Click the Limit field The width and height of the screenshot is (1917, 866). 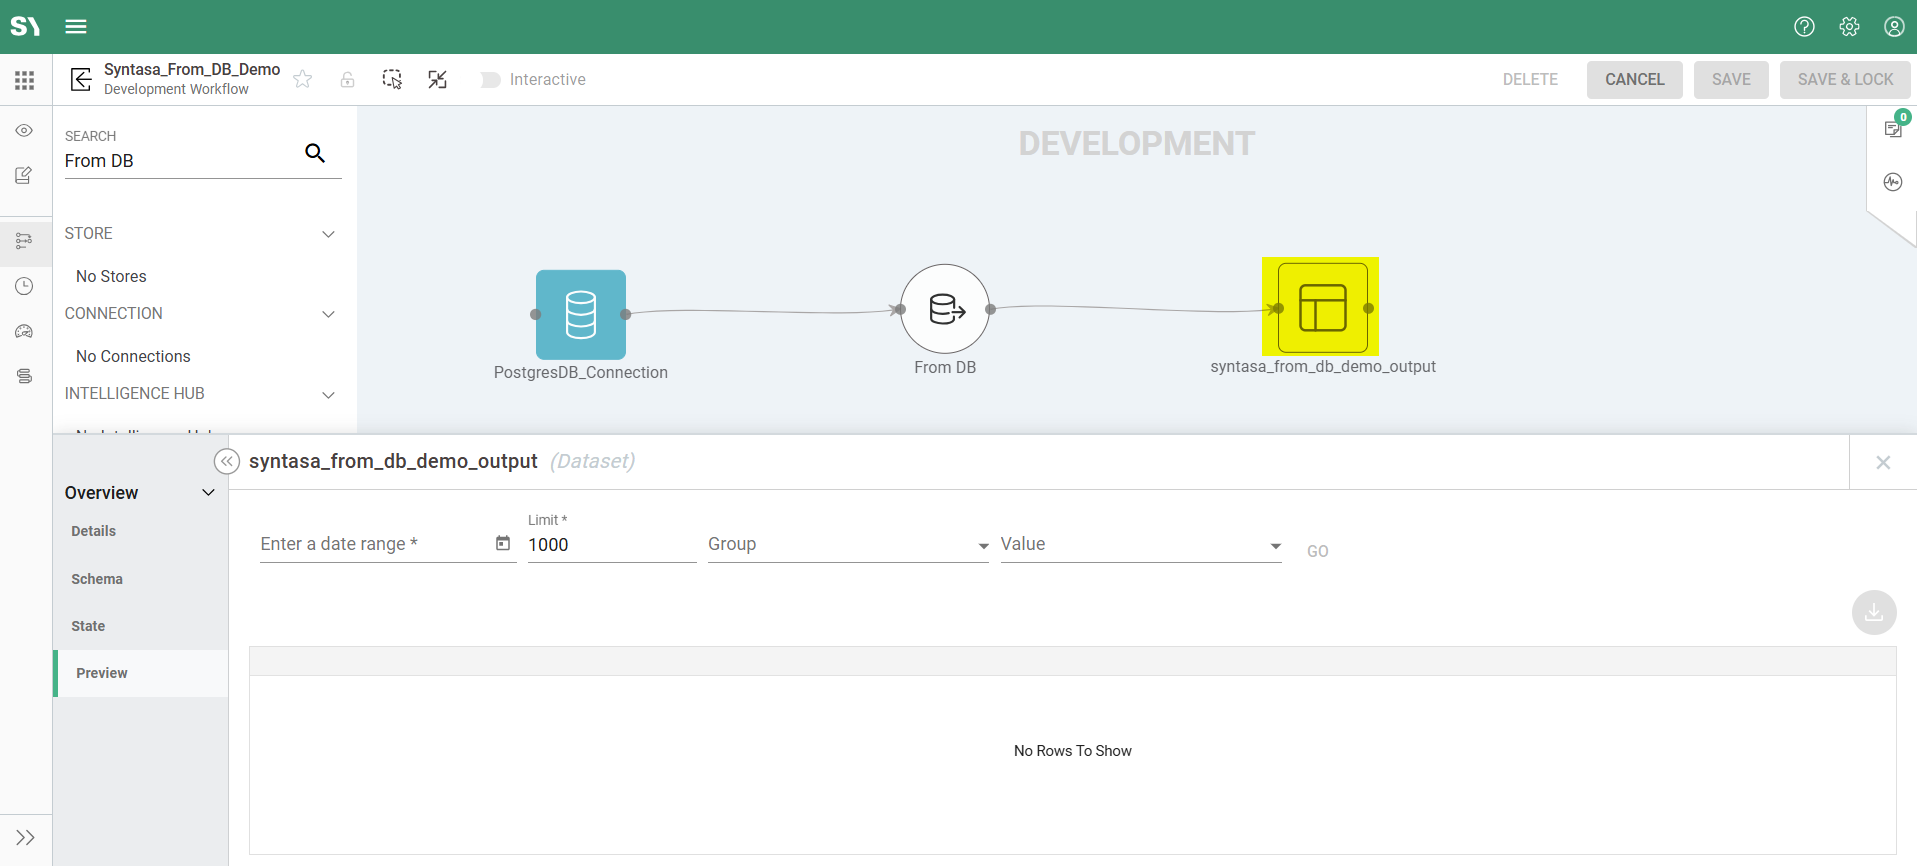tap(612, 545)
